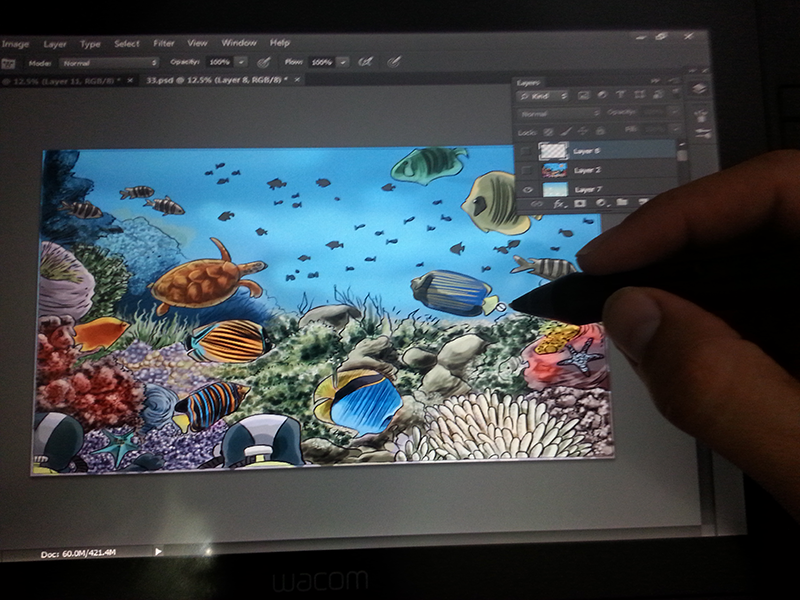This screenshot has width=800, height=600.
Task: Turn layer filtering switch on or off
Action: [676, 93]
